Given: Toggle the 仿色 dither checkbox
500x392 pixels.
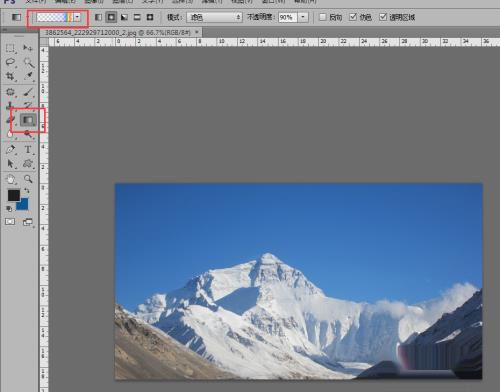Looking at the screenshot, I should [x=353, y=17].
